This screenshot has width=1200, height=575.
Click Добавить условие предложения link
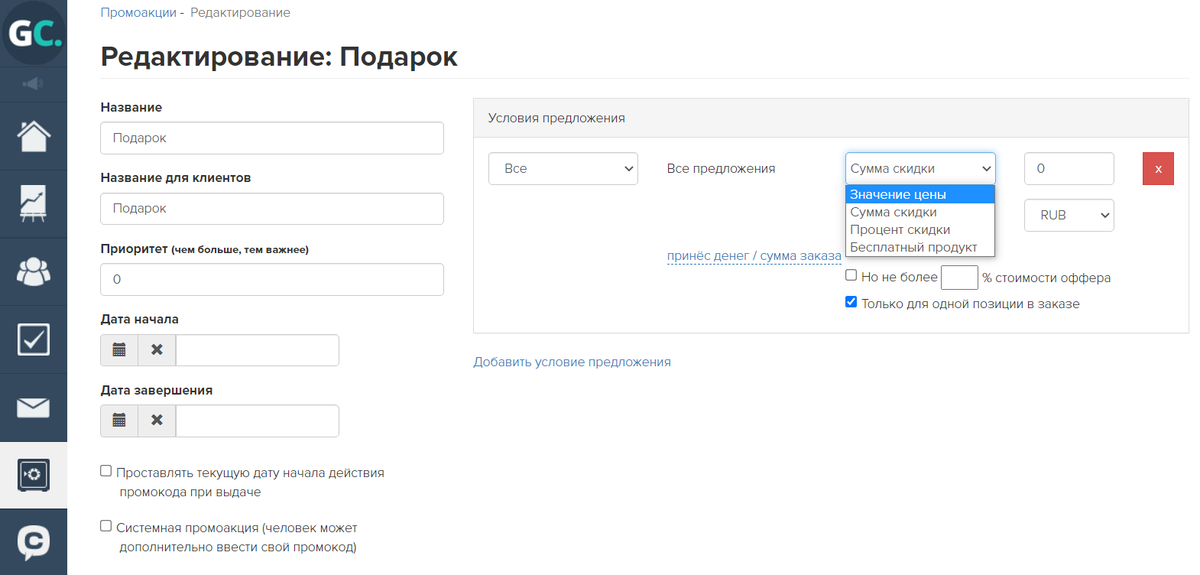[572, 362]
